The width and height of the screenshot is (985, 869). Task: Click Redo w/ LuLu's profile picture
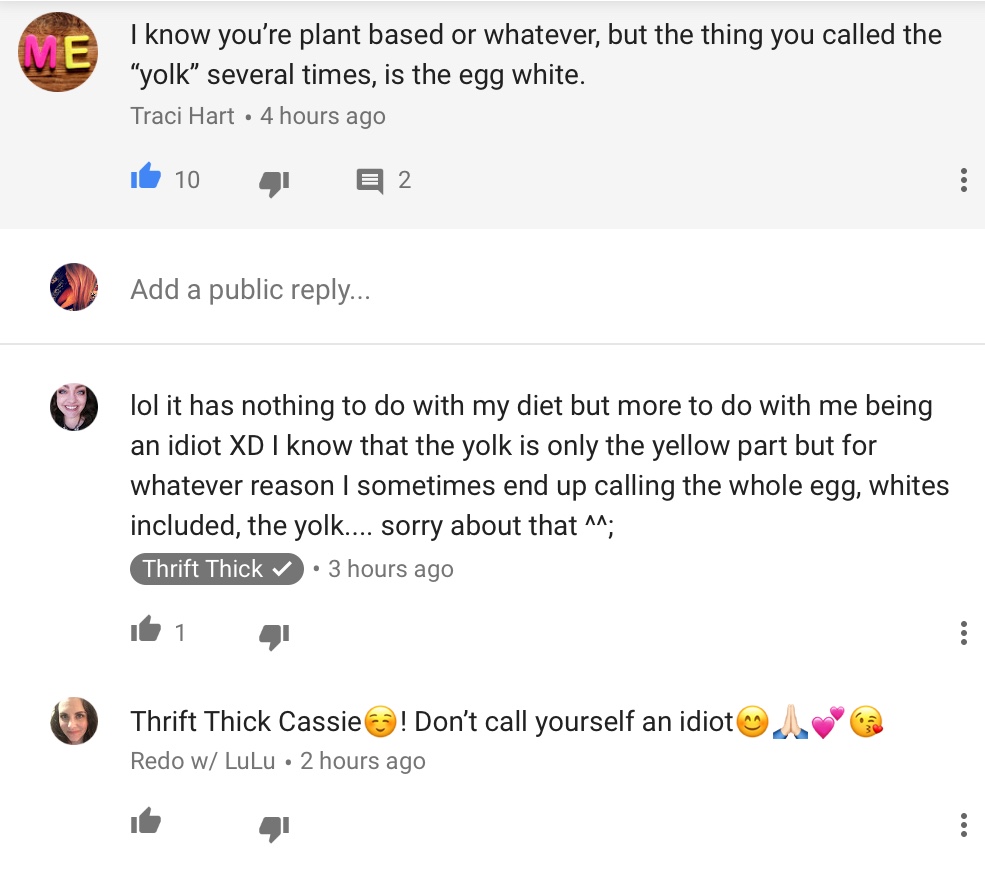tap(74, 721)
